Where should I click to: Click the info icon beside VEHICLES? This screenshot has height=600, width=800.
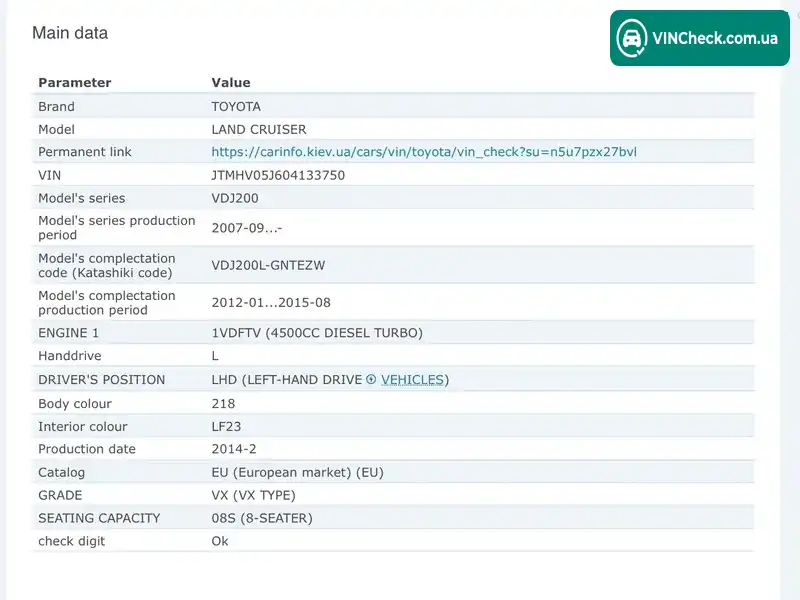click(371, 379)
